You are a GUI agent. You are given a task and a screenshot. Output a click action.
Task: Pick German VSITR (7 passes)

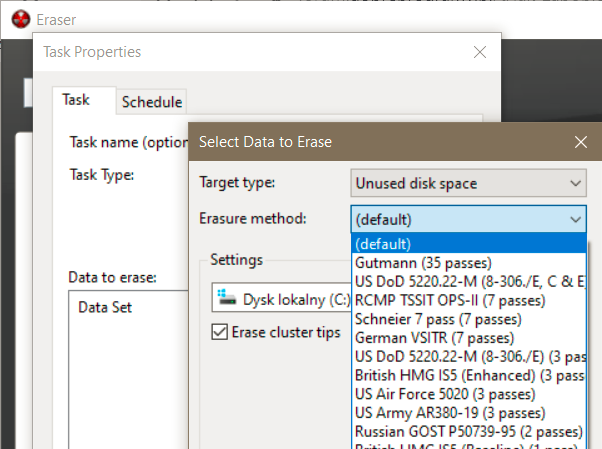[x=469, y=338]
